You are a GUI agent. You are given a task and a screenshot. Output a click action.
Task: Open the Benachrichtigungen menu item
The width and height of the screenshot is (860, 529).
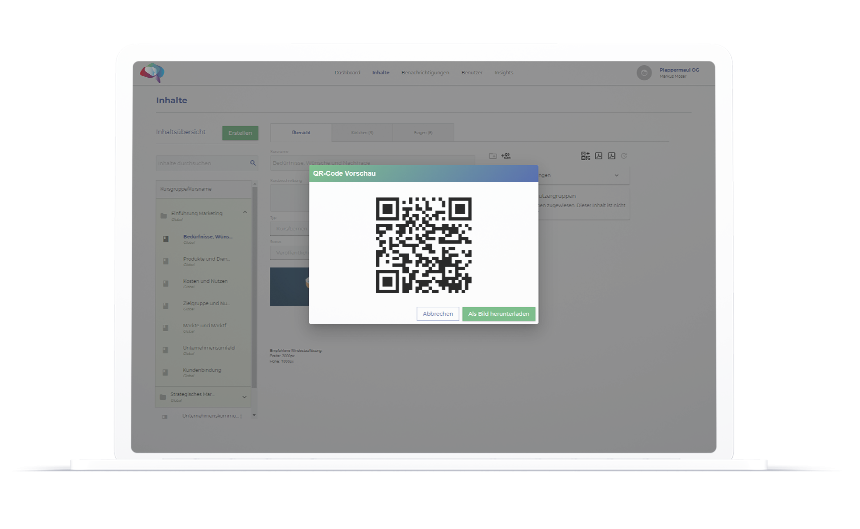(x=425, y=72)
